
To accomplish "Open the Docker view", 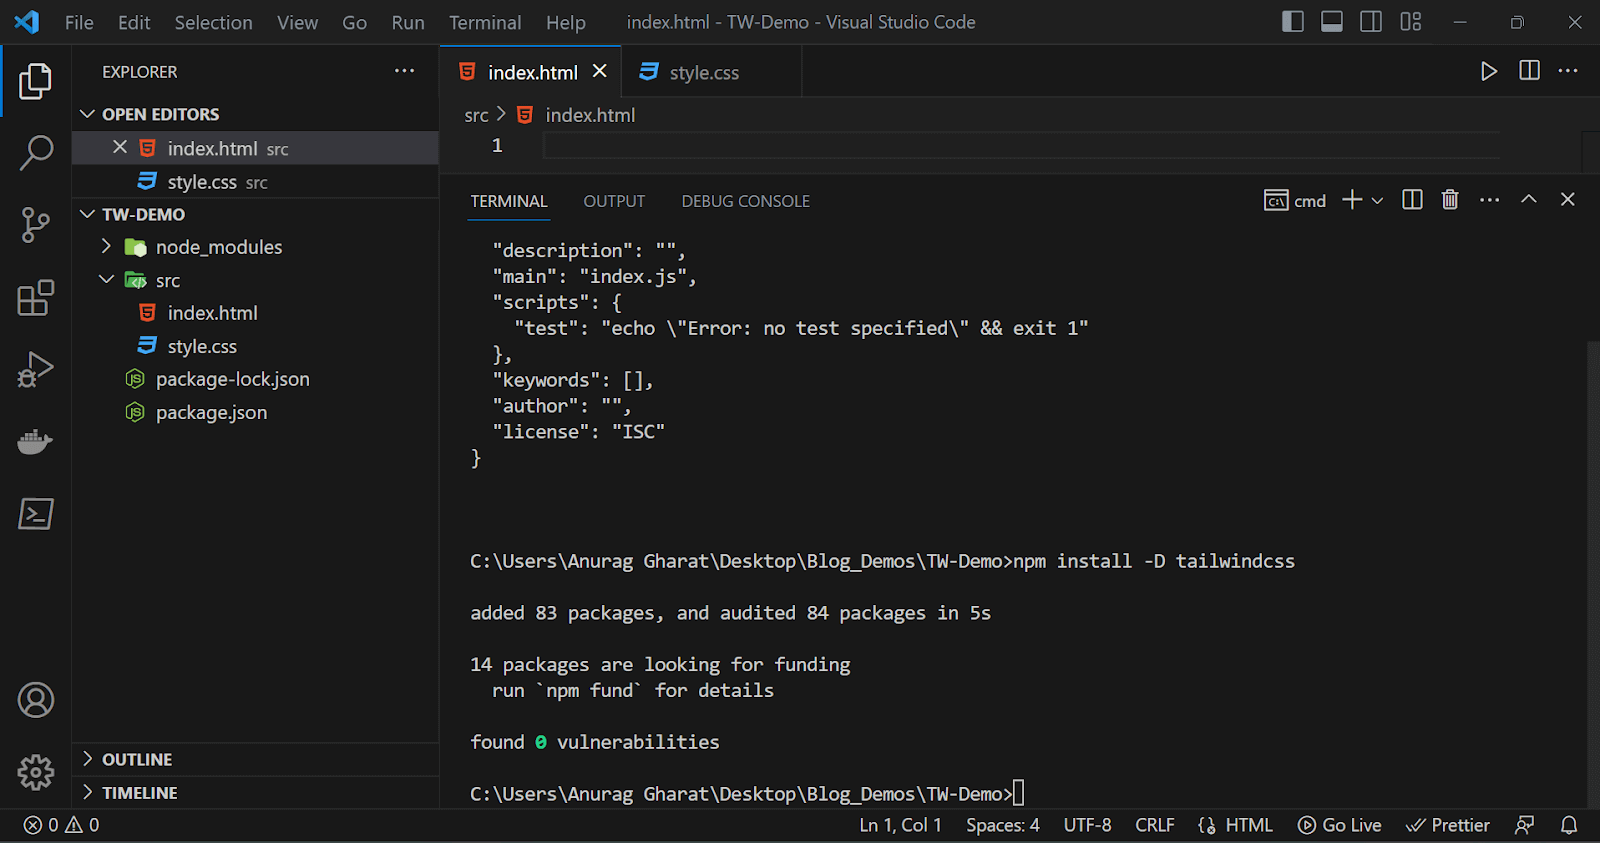I will pyautogui.click(x=35, y=441).
